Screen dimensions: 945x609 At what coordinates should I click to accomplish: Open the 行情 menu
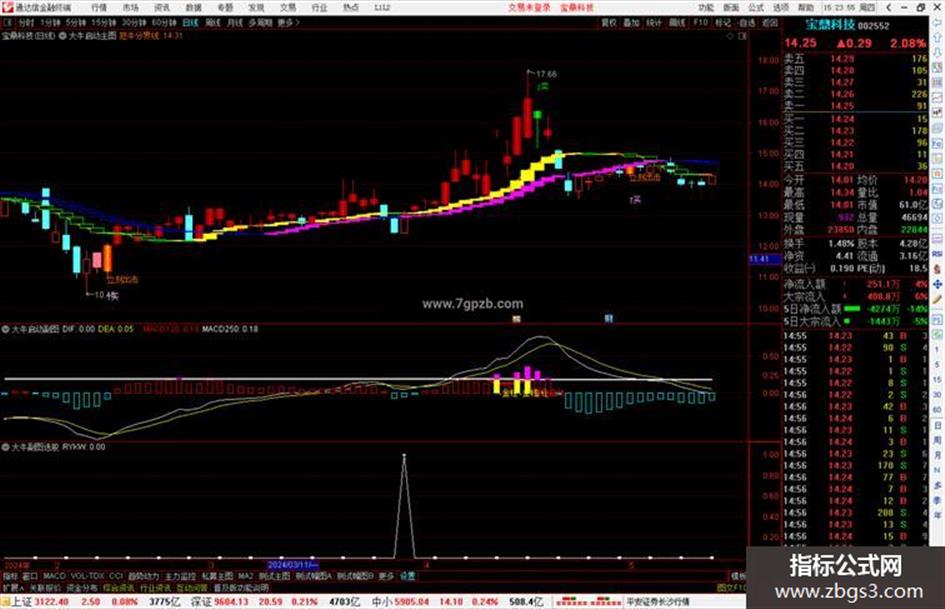click(x=99, y=7)
